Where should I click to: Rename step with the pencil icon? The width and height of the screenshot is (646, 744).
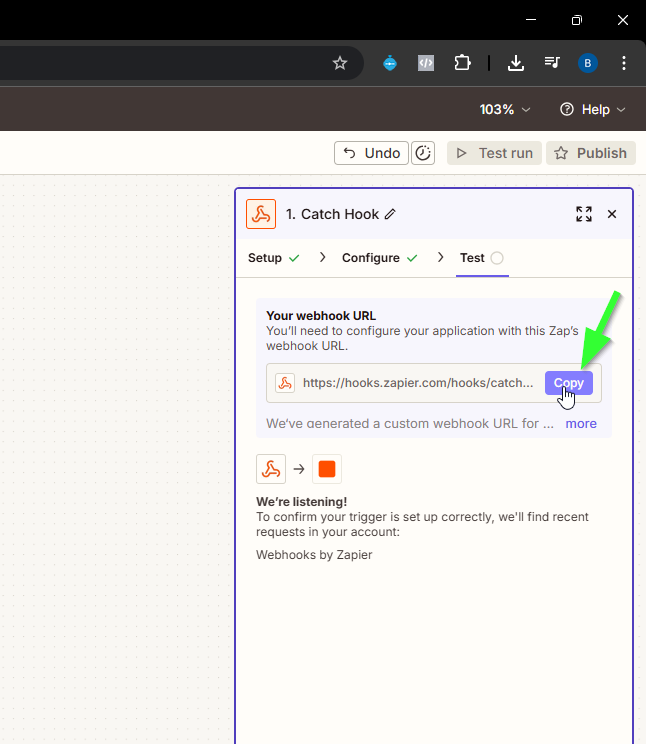(390, 214)
